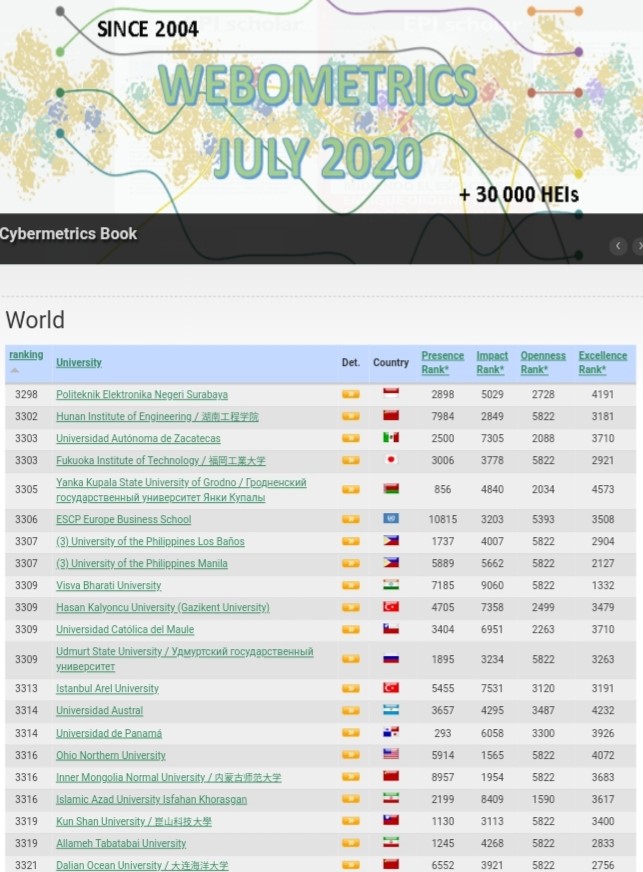Open Universidad Autónoma de Zacatecas link
The image size is (643, 872).
tap(138, 438)
